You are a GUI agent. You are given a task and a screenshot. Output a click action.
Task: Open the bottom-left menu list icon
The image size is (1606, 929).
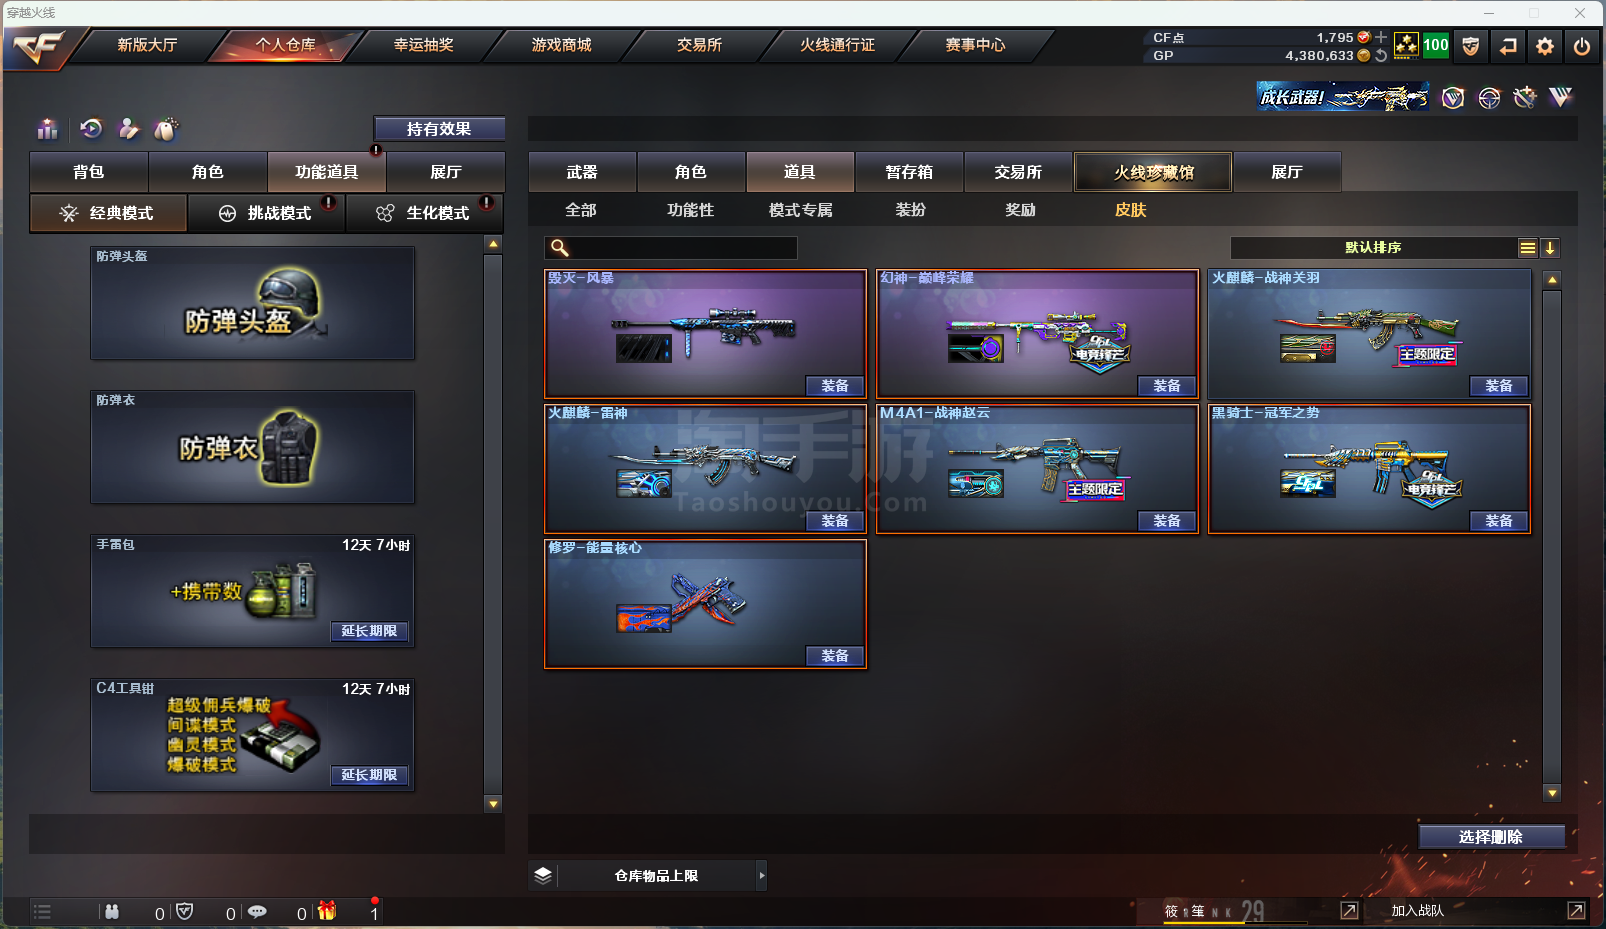pyautogui.click(x=42, y=911)
